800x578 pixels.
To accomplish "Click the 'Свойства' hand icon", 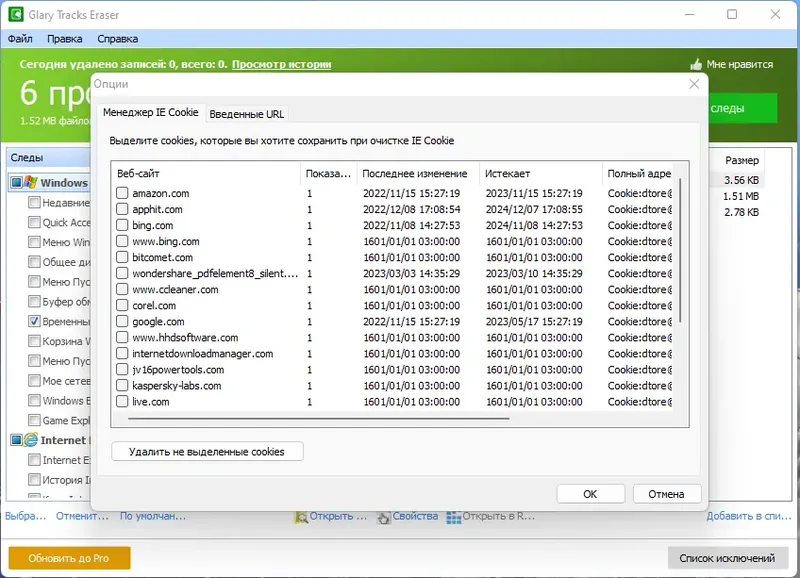I will click(x=384, y=517).
